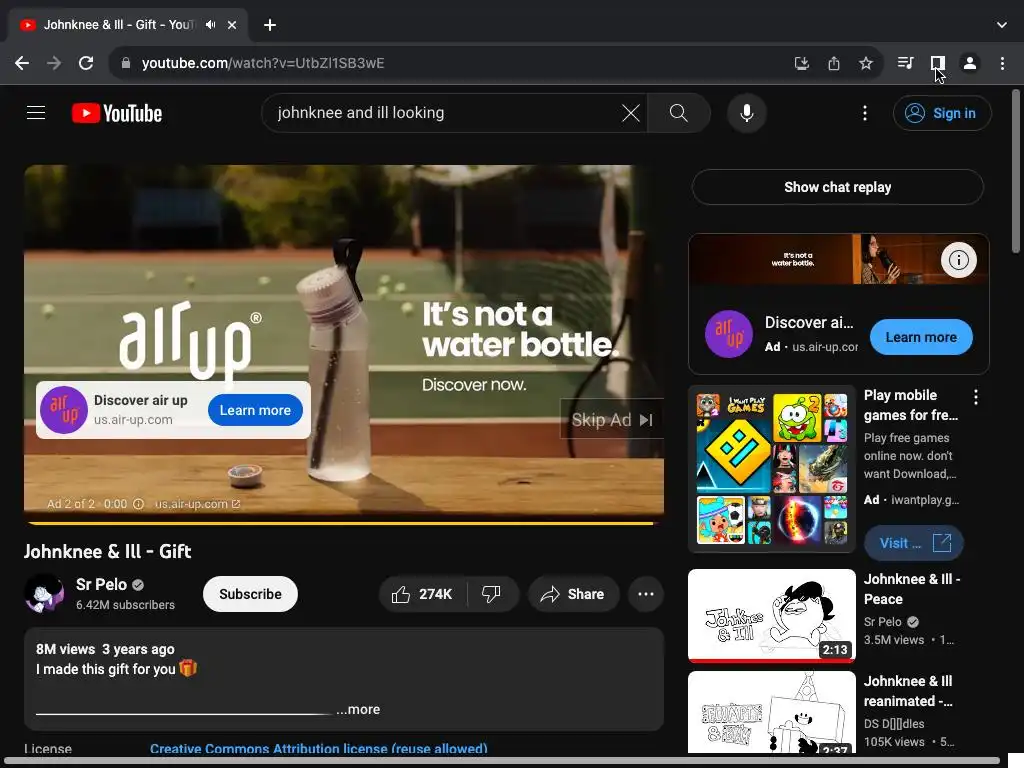Open YouTube hamburger guide menu
The width and height of the screenshot is (1024, 768).
(x=36, y=113)
